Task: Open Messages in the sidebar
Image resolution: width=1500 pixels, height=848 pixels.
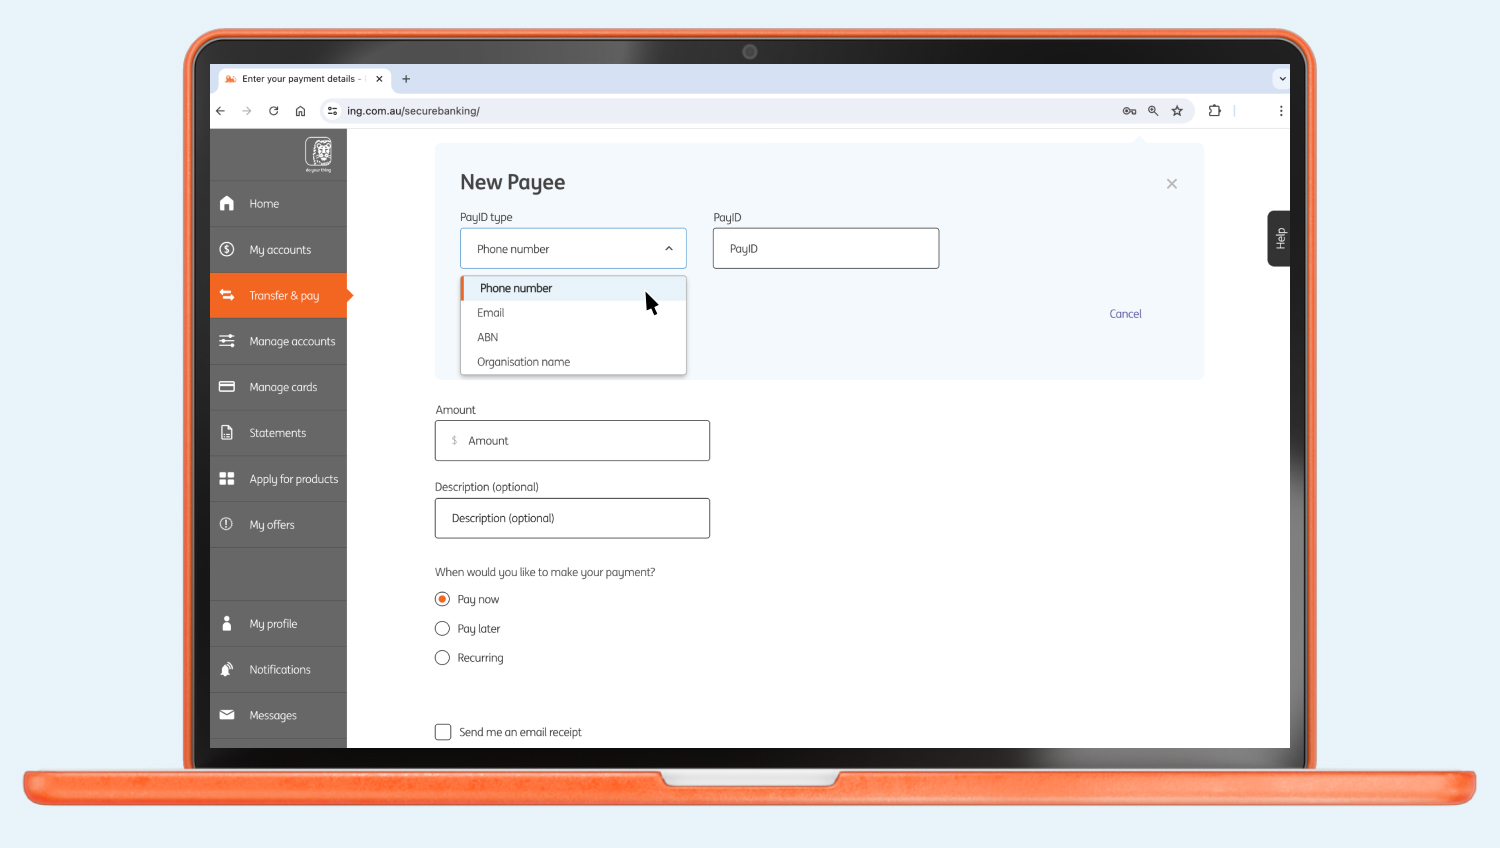Action: pyautogui.click(x=272, y=715)
